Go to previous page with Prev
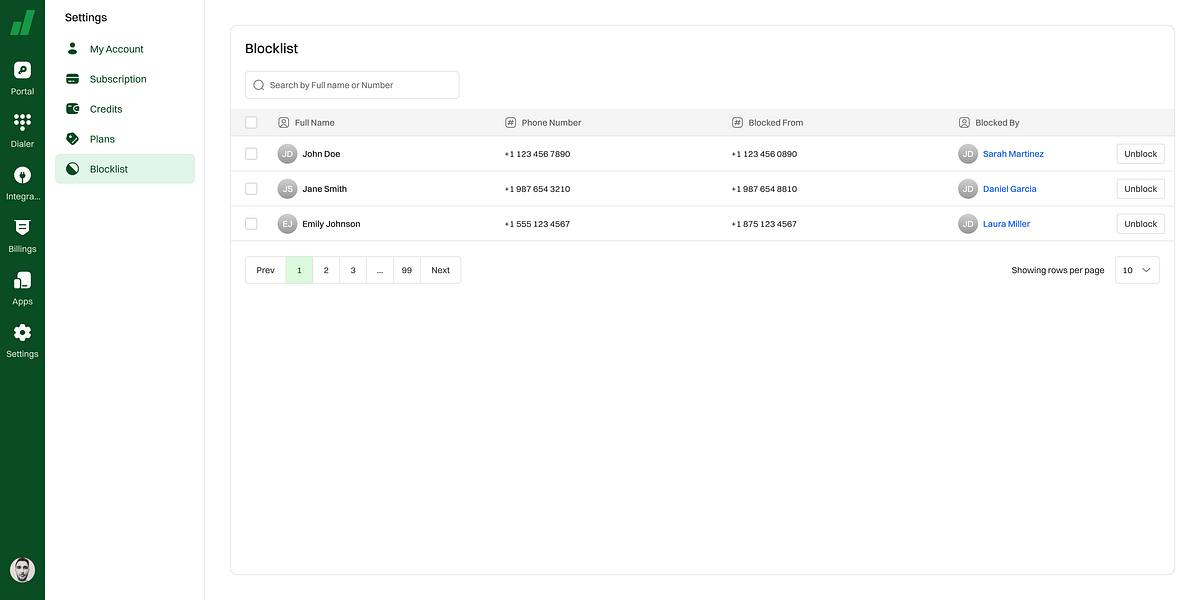The width and height of the screenshot is (1200, 600). [265, 270]
